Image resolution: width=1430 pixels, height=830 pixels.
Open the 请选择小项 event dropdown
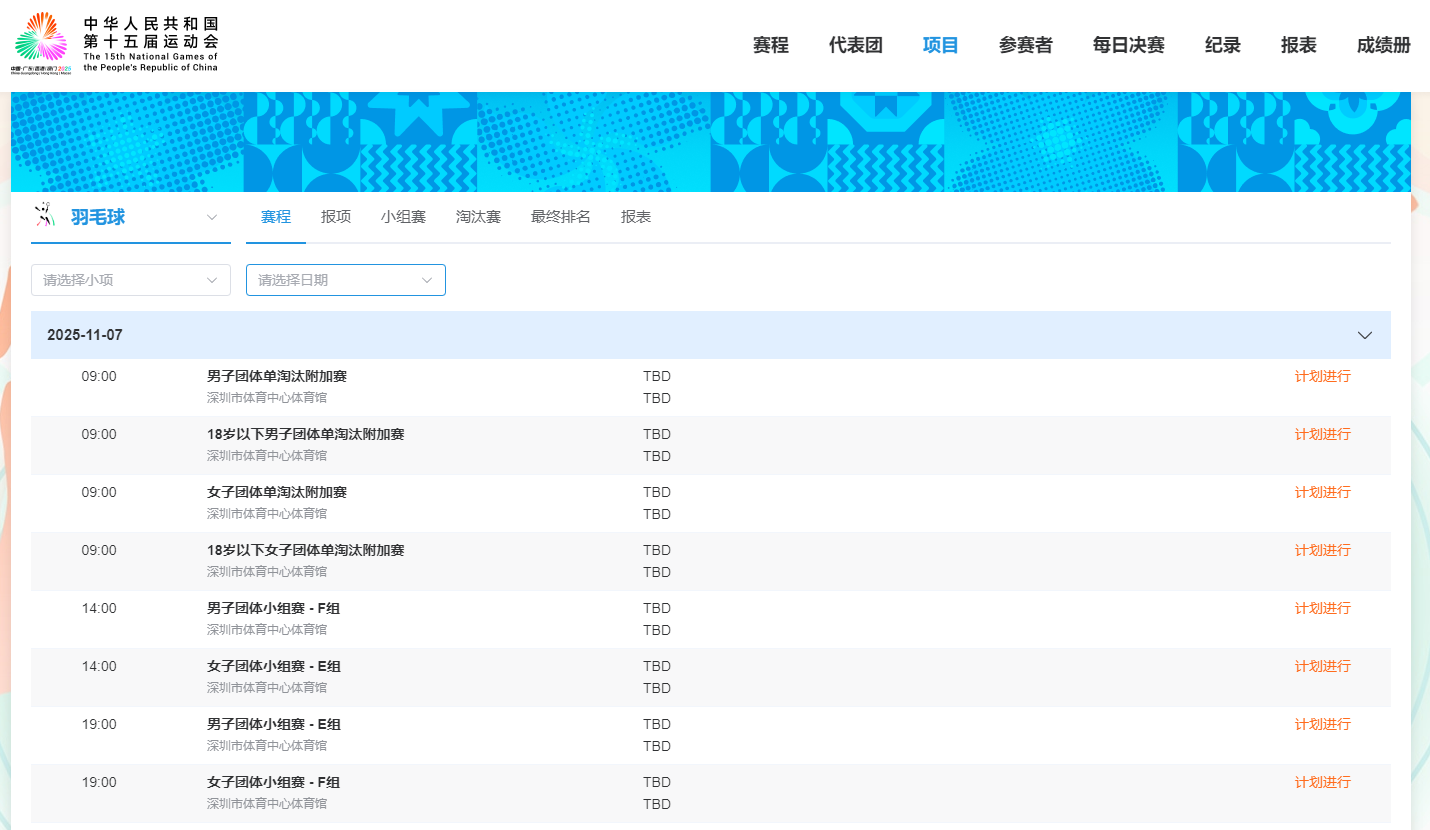point(131,280)
